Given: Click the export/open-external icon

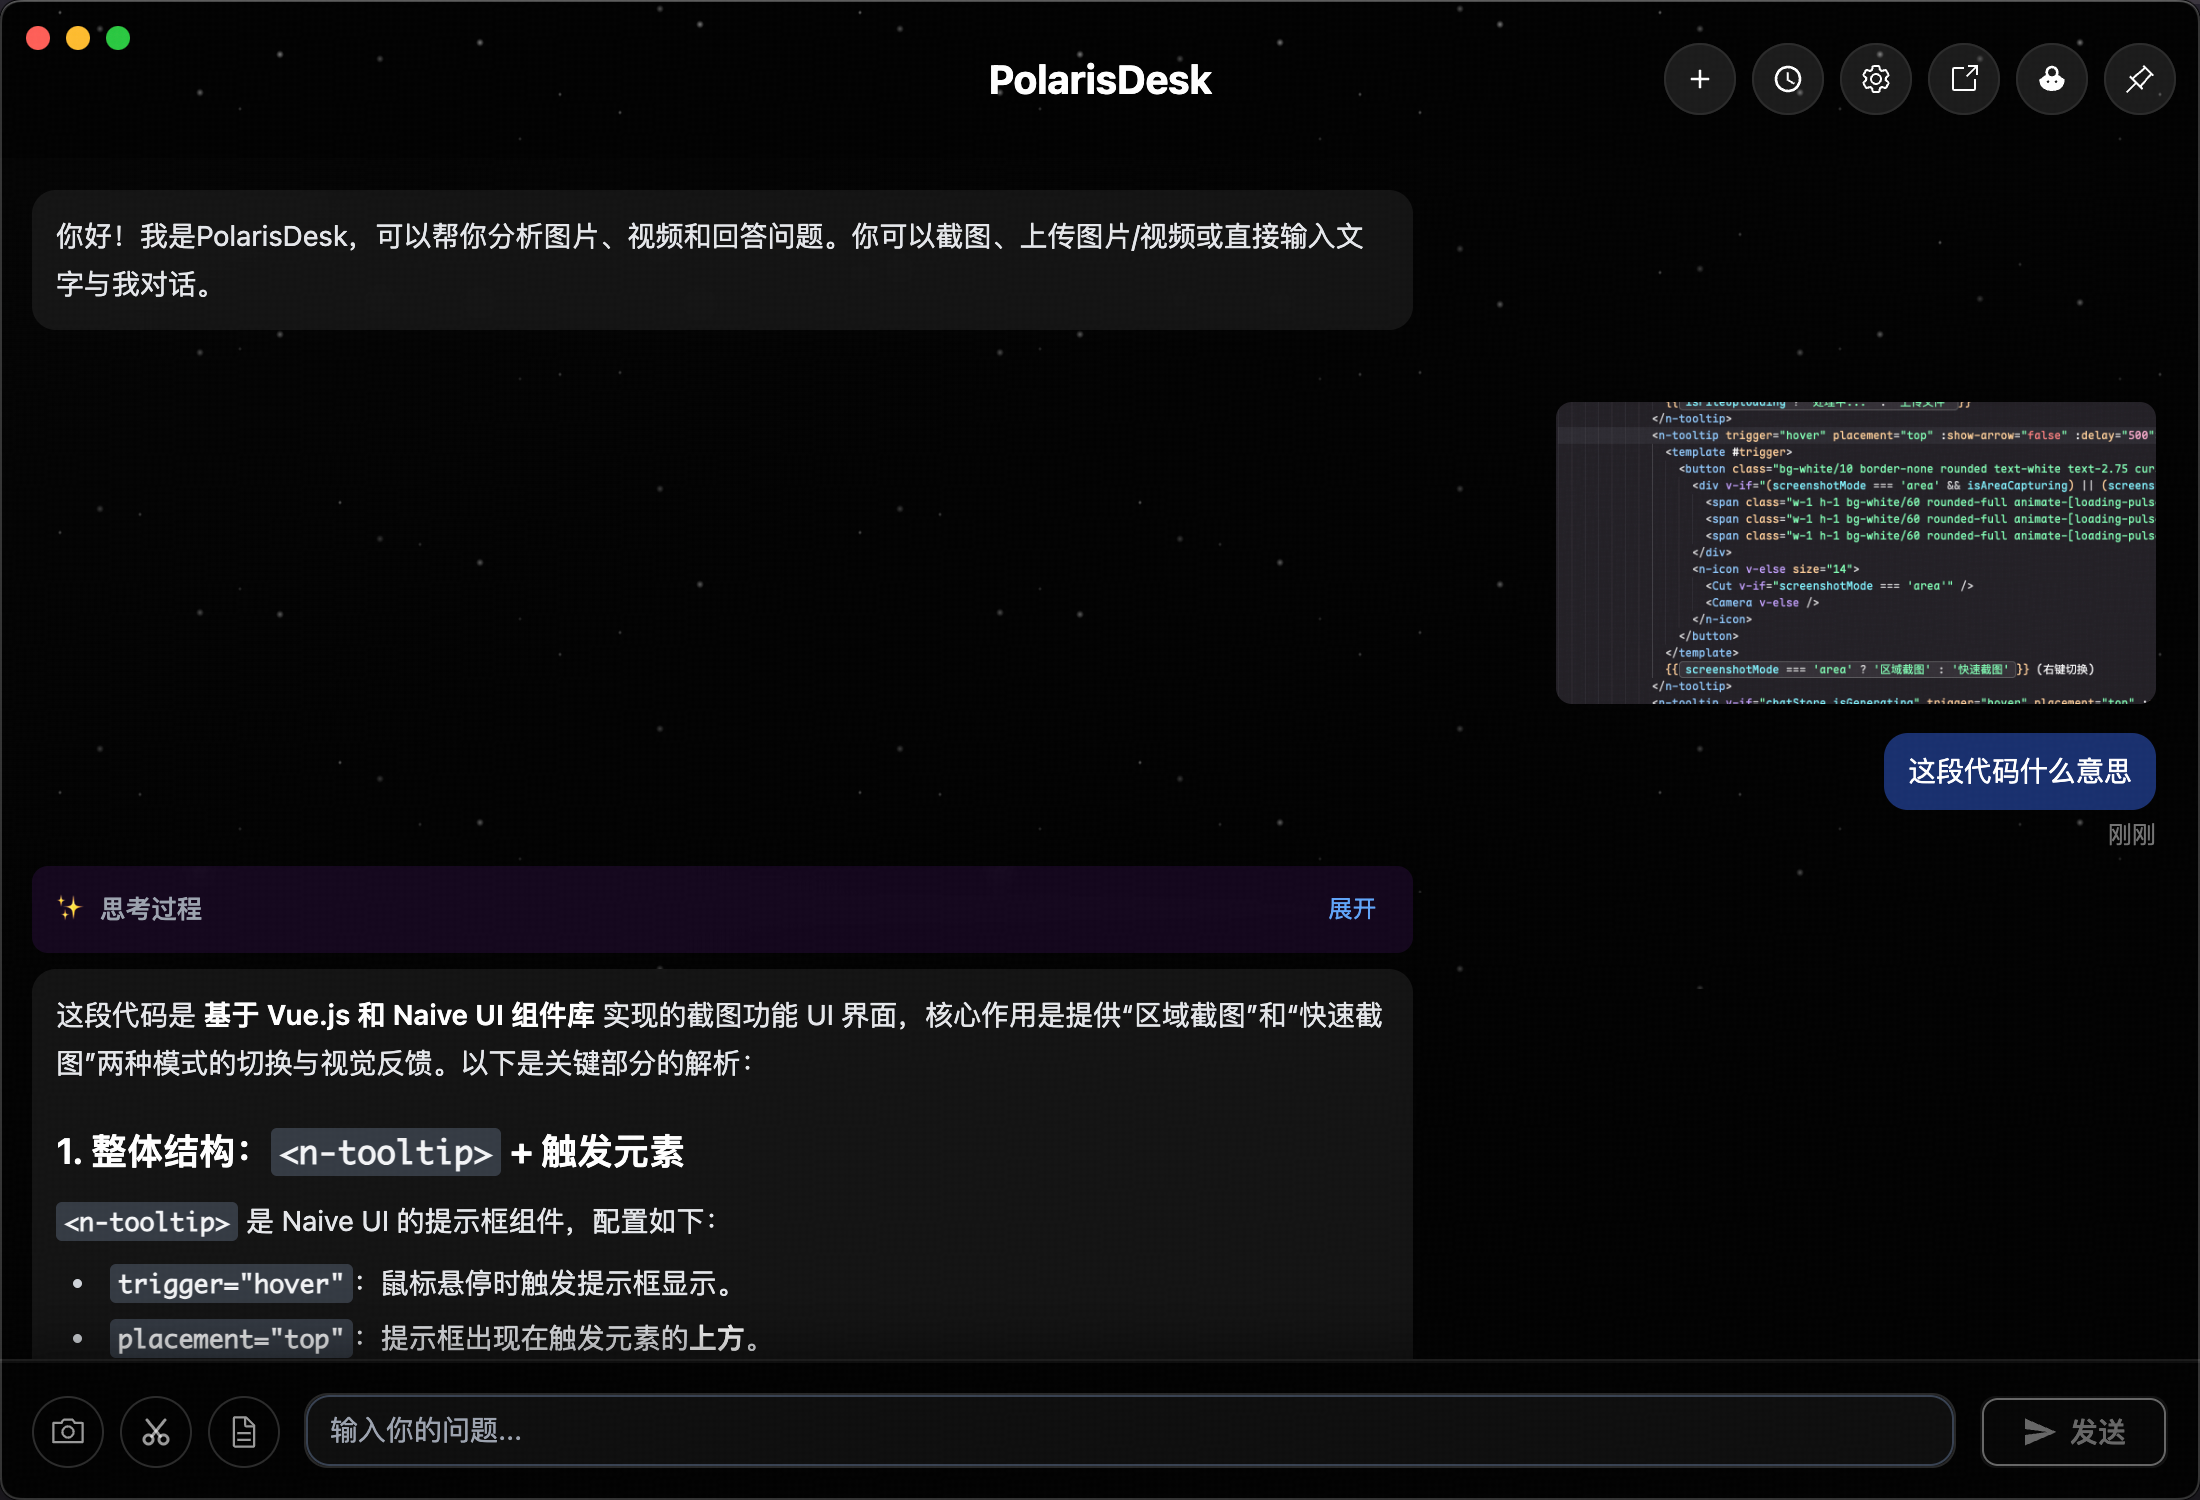Looking at the screenshot, I should [1963, 79].
